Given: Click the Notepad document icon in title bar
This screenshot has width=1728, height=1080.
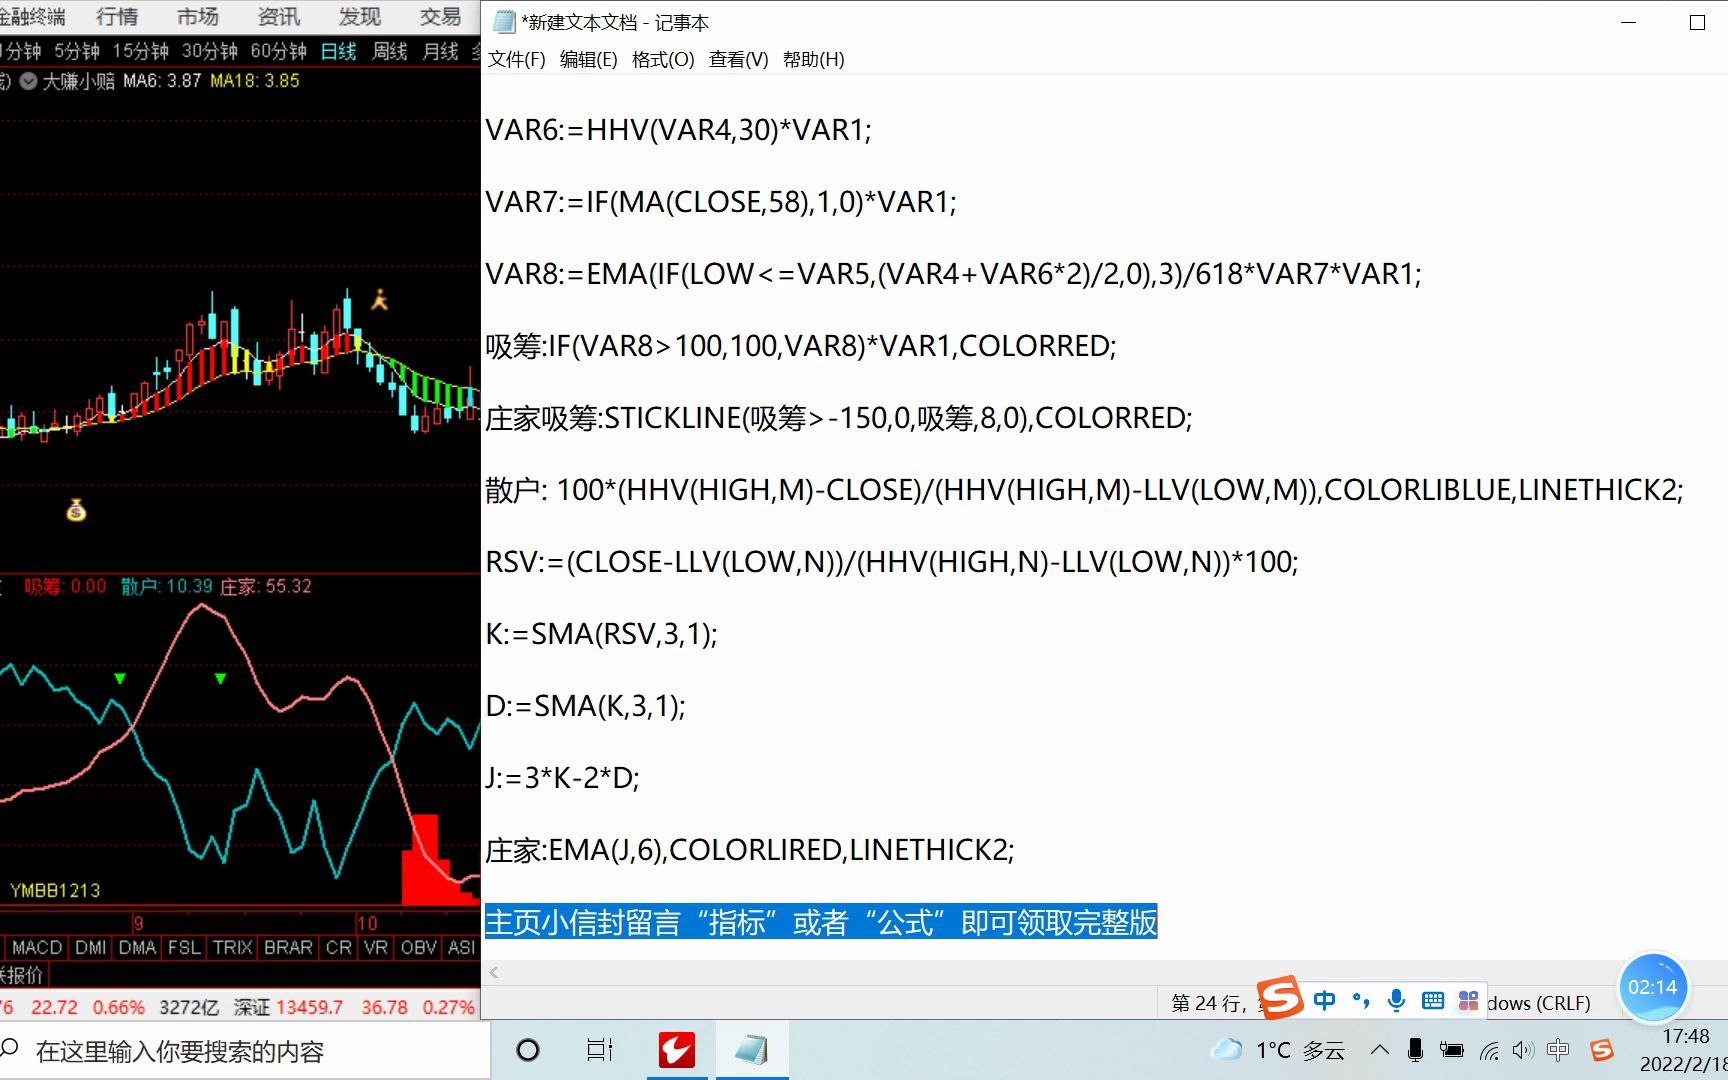Looking at the screenshot, I should [504, 22].
